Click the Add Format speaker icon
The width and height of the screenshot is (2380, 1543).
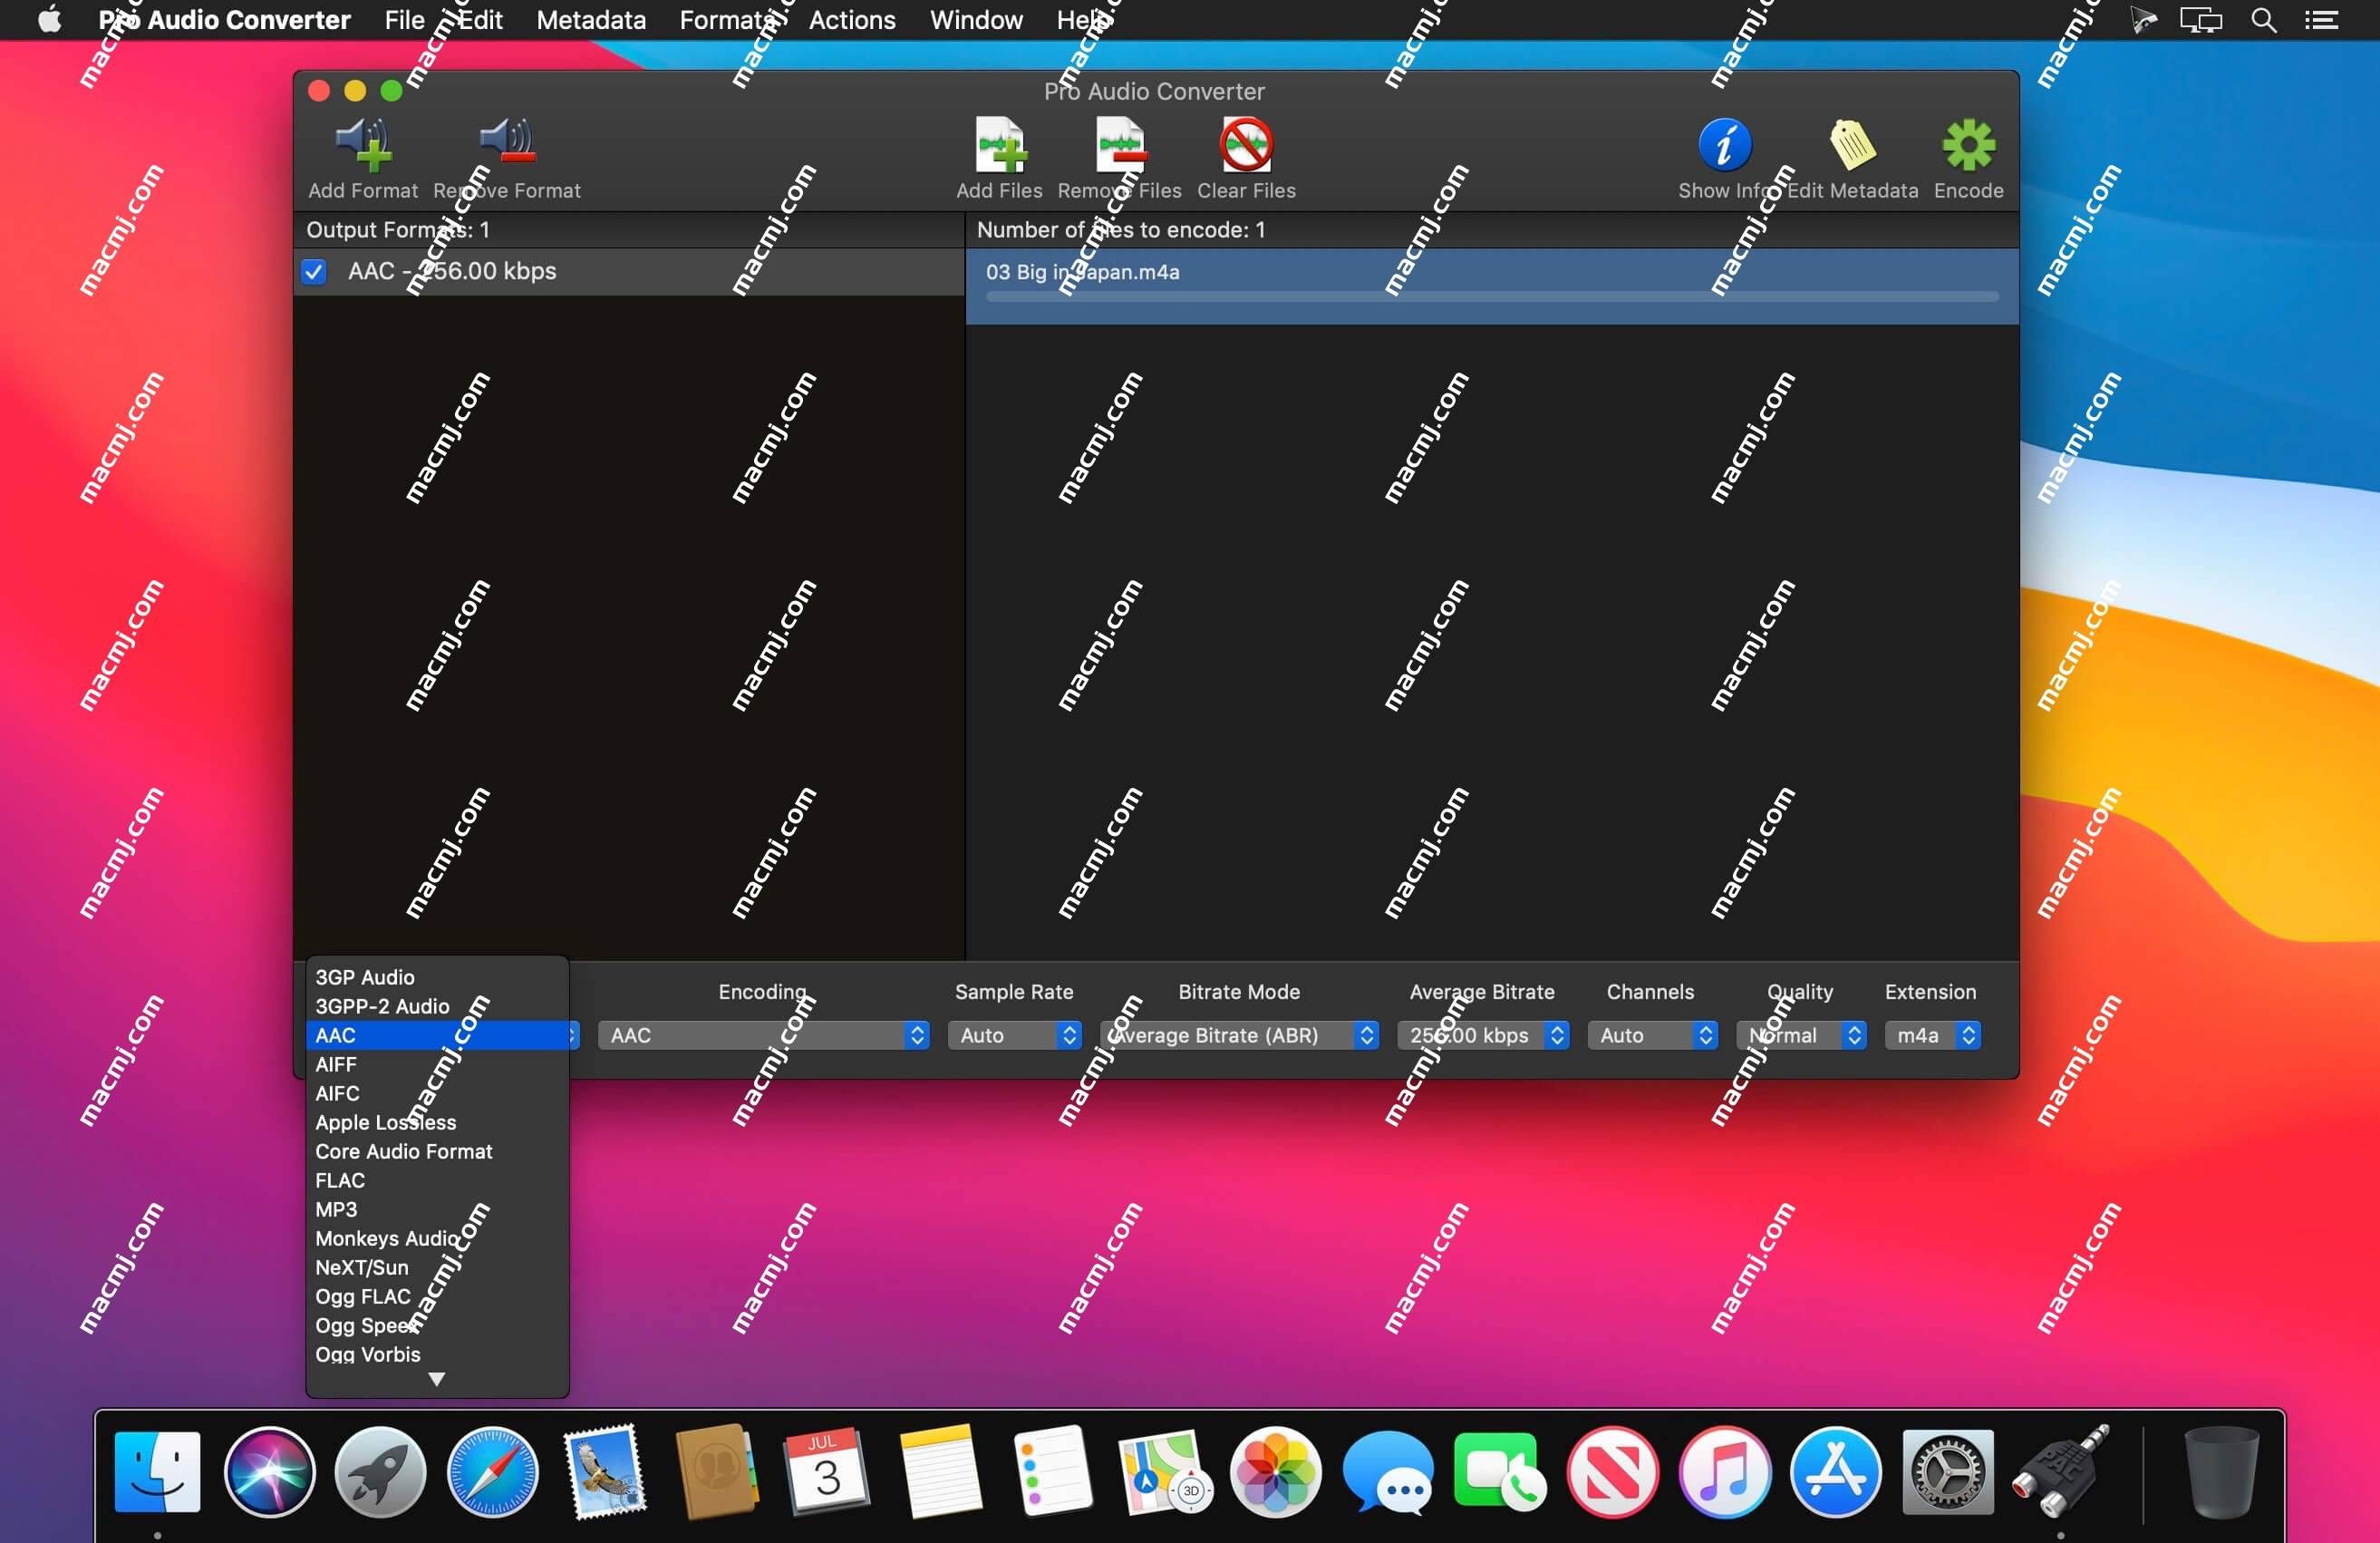coord(363,145)
